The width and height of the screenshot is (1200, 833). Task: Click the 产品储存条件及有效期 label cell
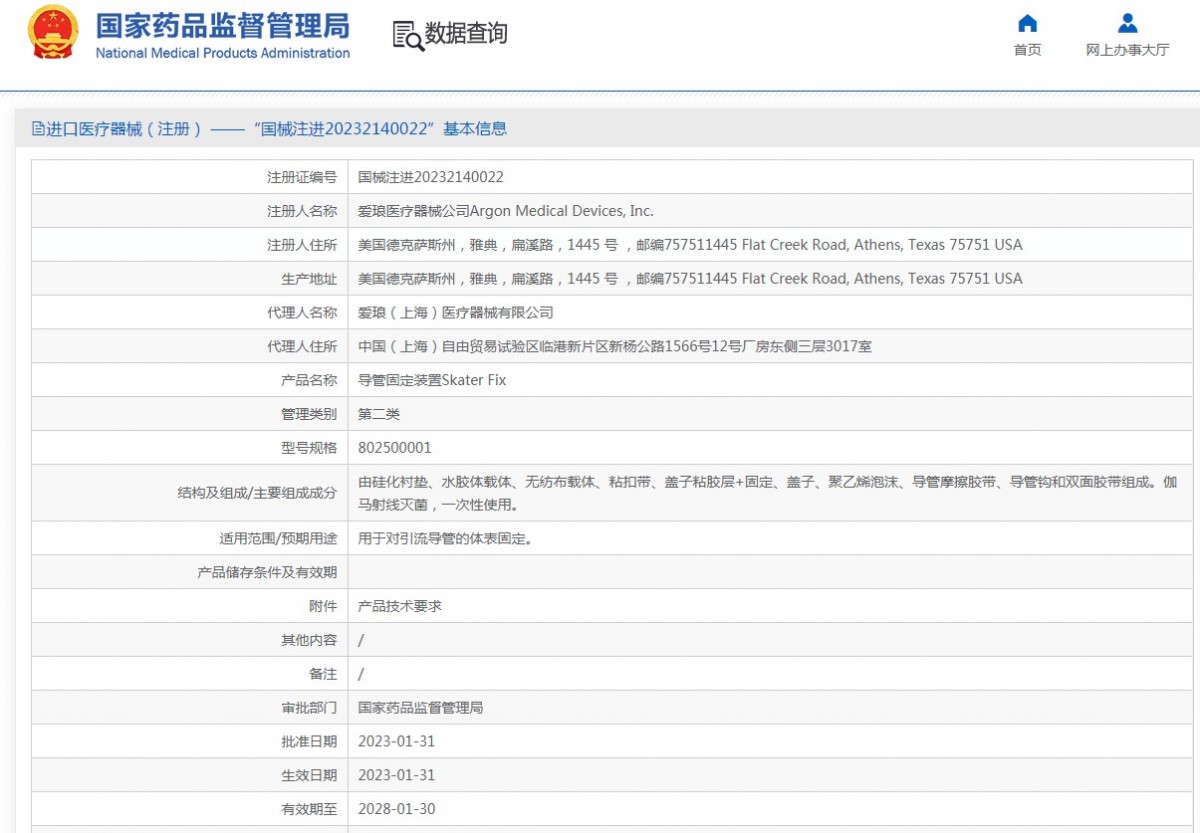coord(190,572)
